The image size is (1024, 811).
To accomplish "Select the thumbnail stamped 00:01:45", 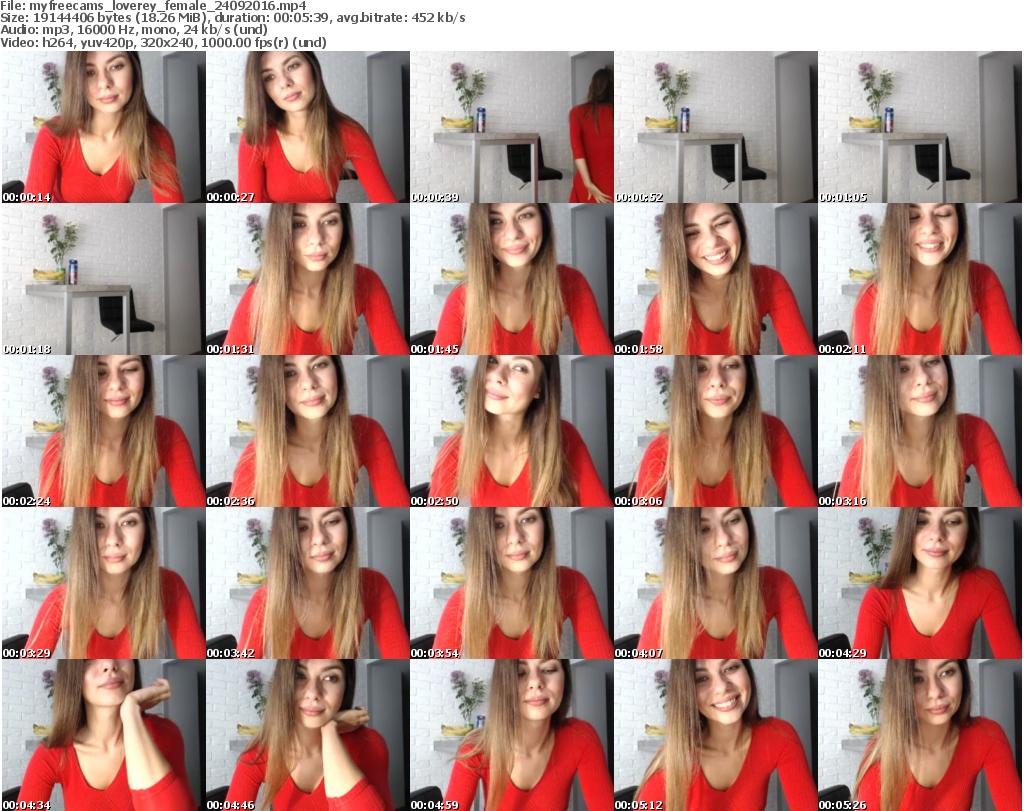I will coord(511,279).
